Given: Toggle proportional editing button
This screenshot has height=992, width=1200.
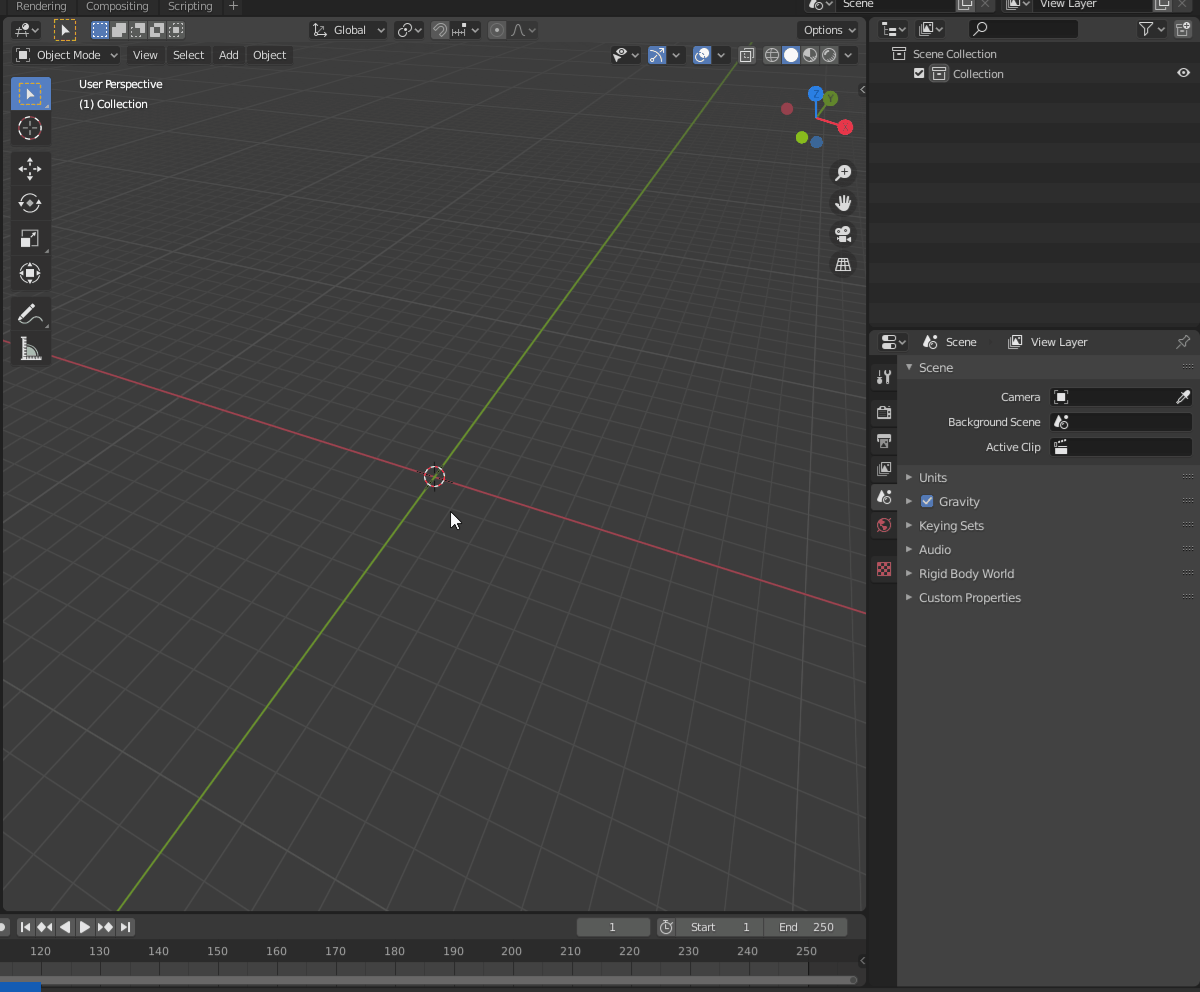Looking at the screenshot, I should [x=497, y=30].
